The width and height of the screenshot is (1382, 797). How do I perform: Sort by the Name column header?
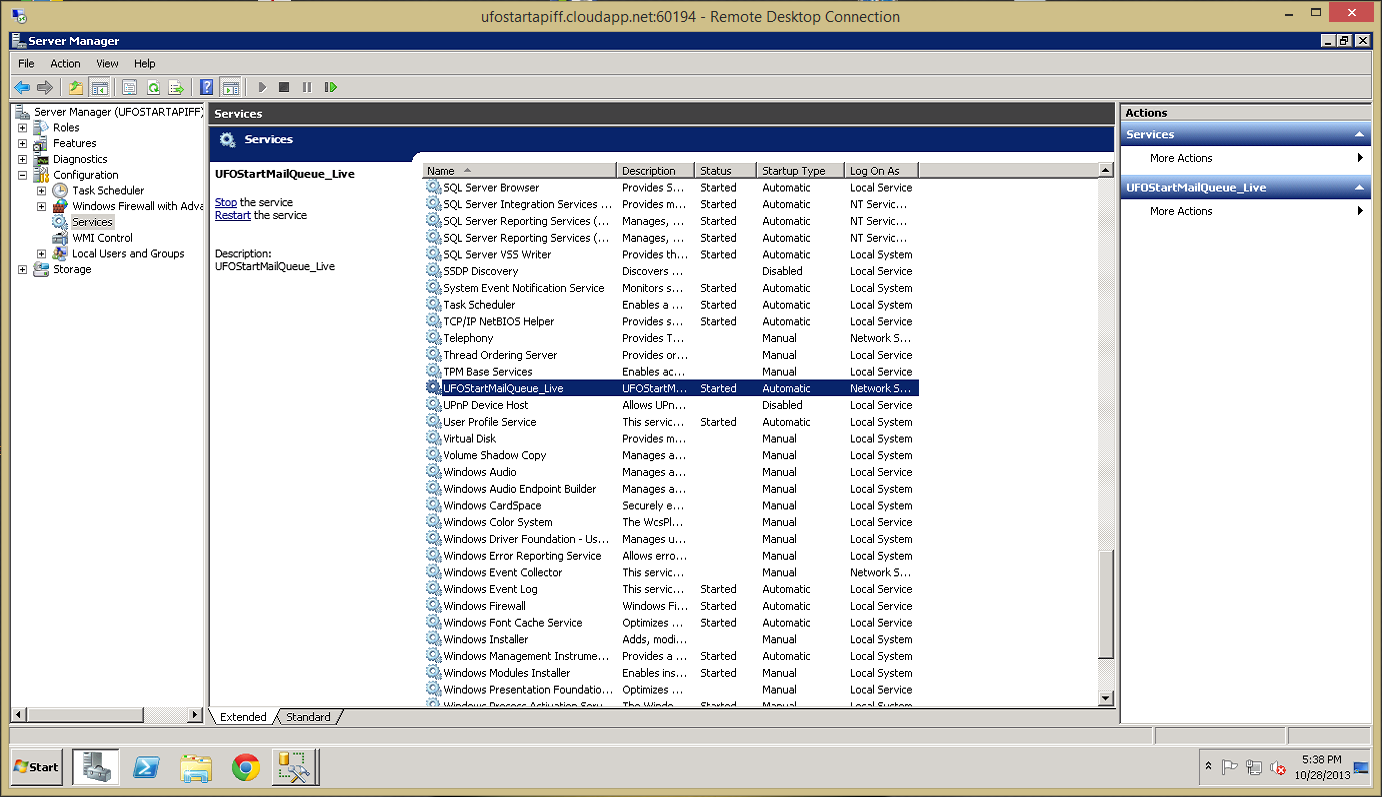pyautogui.click(x=520, y=171)
